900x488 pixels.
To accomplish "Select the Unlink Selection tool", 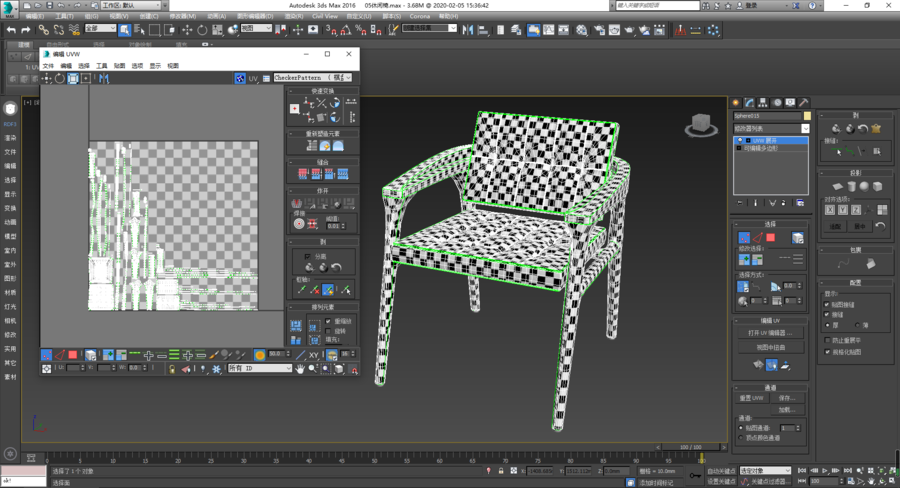I will coord(59,30).
